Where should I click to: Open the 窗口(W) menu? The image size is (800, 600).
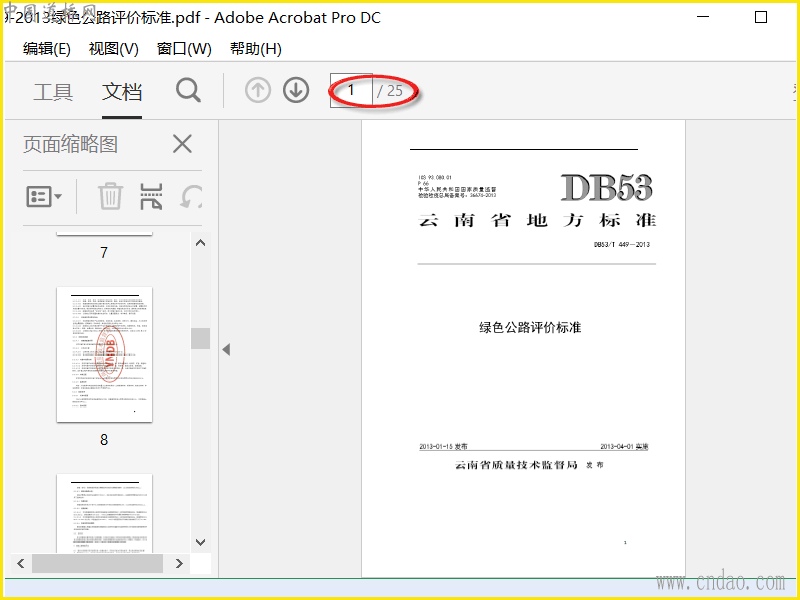(184, 49)
